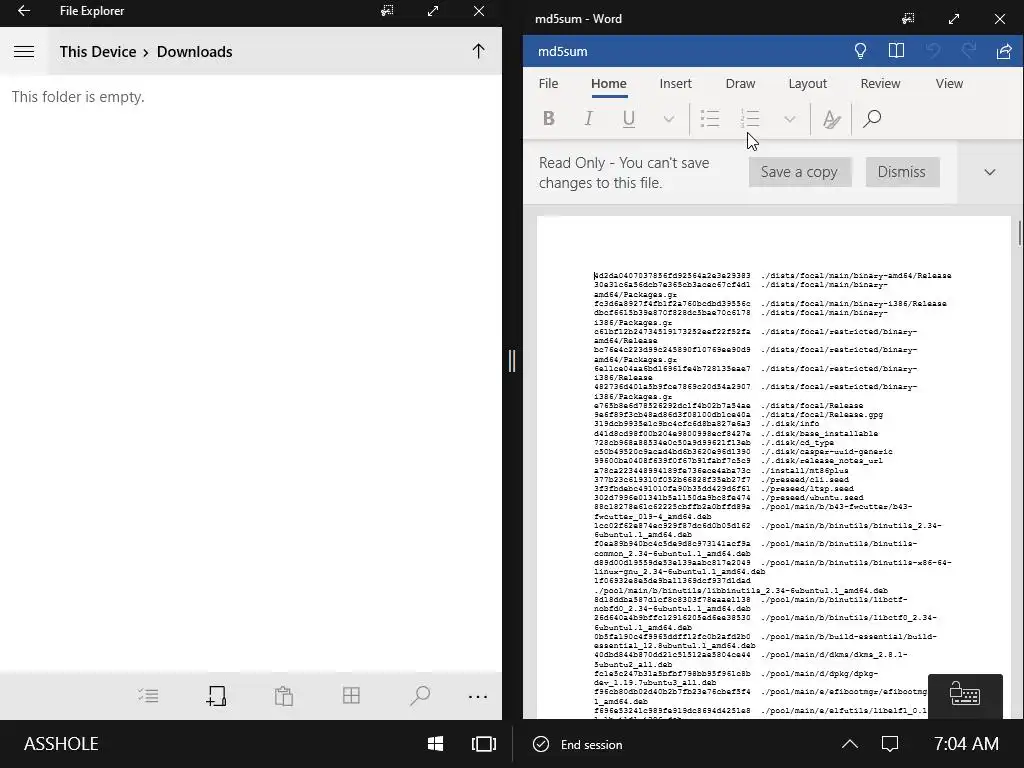Click 'Downloads' in breadcrumb path
Viewport: 1024px width, 768px height.
(195, 52)
